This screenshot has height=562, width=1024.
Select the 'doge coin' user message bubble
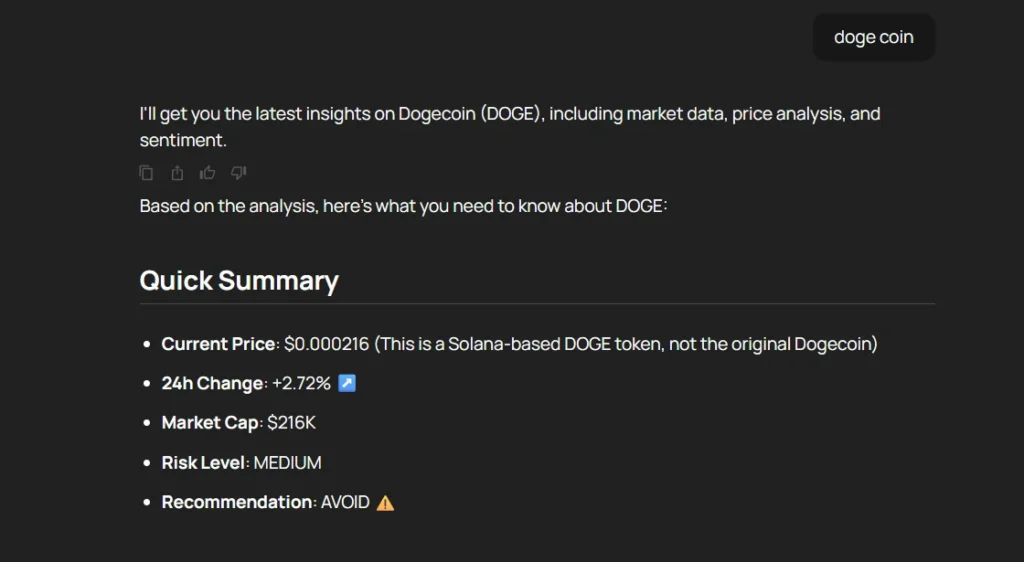874,37
